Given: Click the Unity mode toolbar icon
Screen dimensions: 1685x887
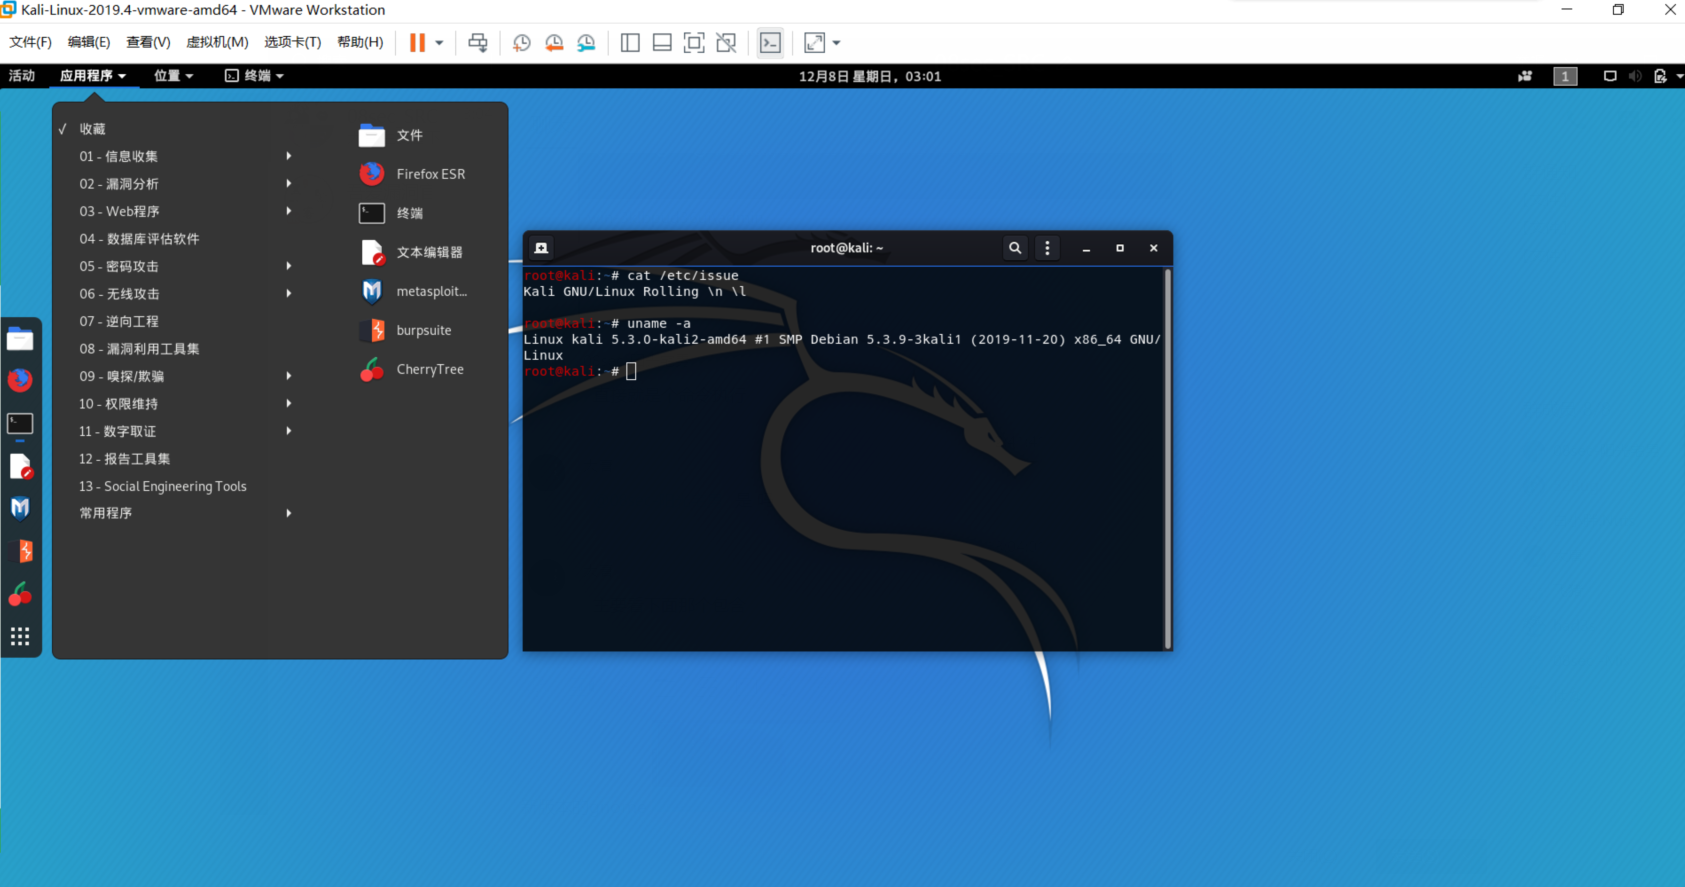Looking at the screenshot, I should pos(726,43).
